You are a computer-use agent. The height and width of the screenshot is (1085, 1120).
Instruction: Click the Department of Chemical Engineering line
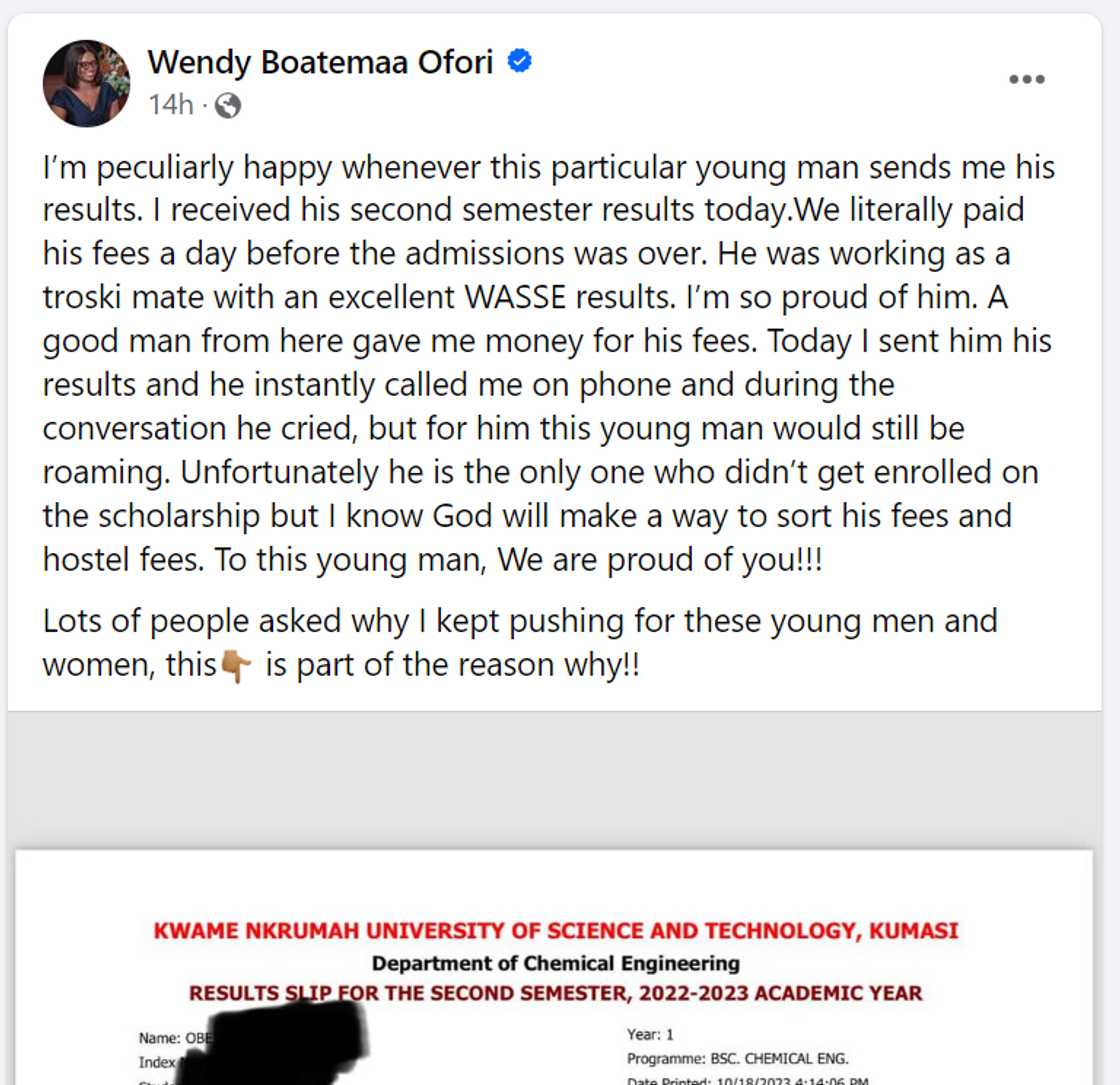[555, 964]
